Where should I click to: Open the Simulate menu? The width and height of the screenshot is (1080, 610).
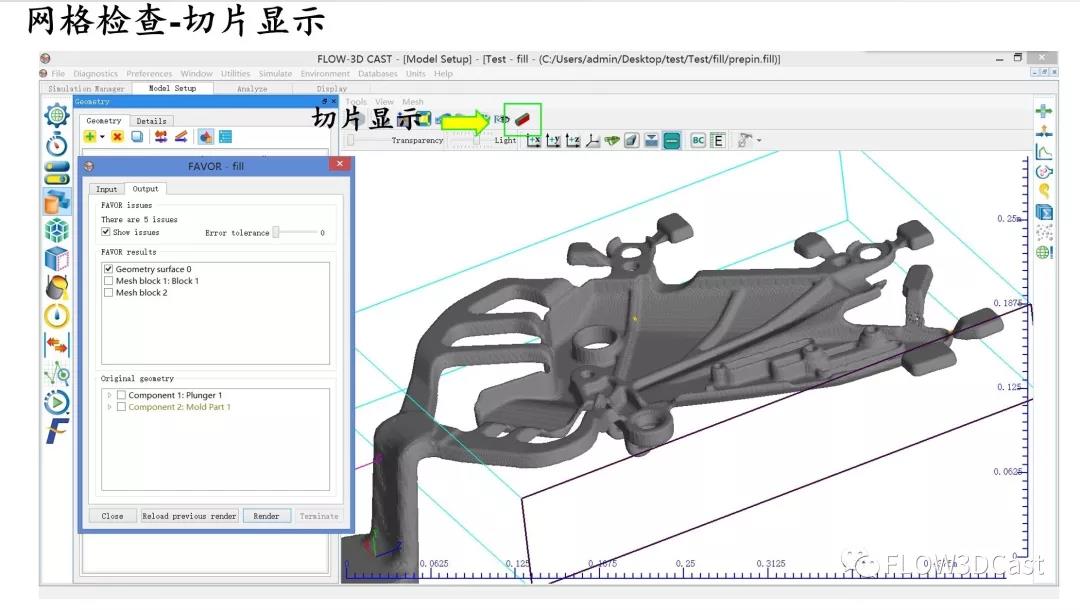point(275,73)
